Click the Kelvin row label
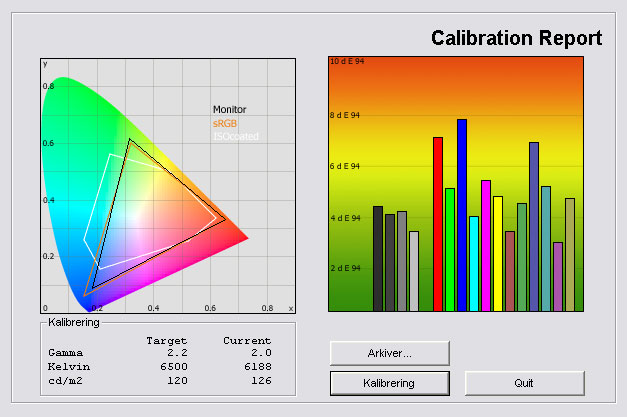Image resolution: width=627 pixels, height=417 pixels. point(69,367)
